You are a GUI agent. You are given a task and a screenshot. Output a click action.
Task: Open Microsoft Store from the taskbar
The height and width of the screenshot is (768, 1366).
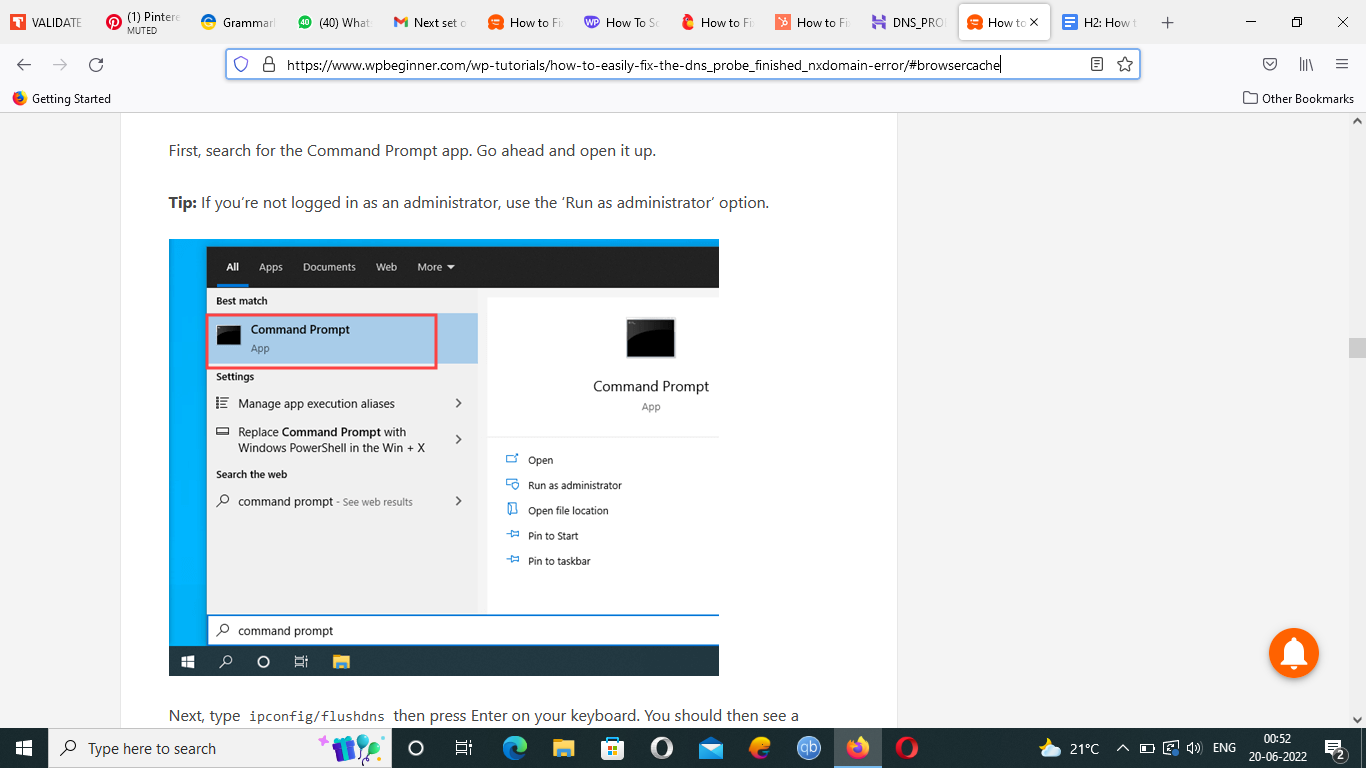point(612,748)
